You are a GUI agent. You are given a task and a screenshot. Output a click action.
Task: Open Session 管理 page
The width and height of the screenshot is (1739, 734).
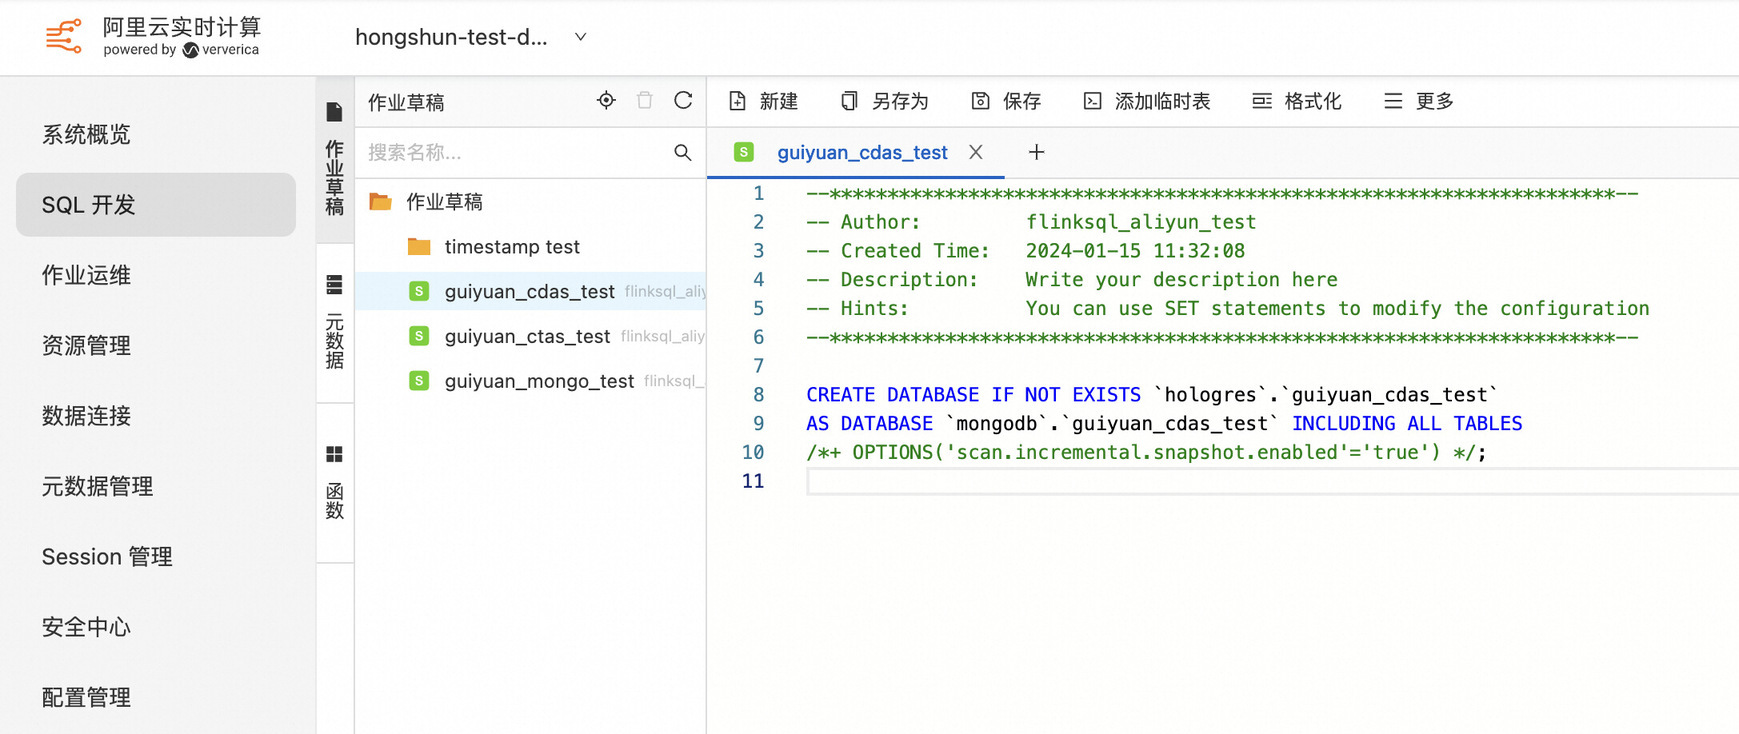(107, 557)
